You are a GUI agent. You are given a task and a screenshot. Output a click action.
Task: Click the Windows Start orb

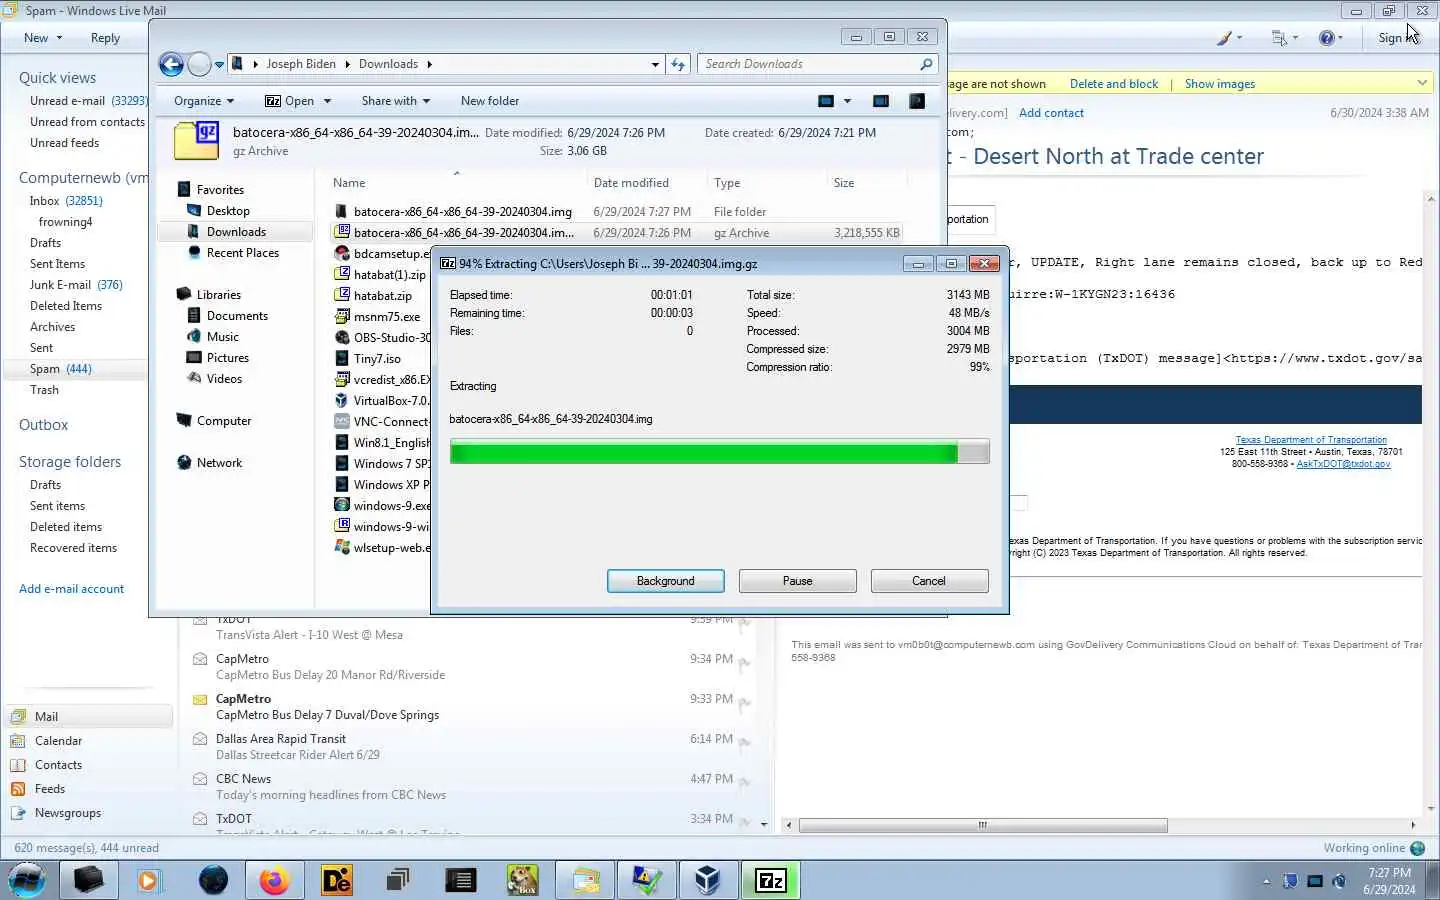point(27,880)
